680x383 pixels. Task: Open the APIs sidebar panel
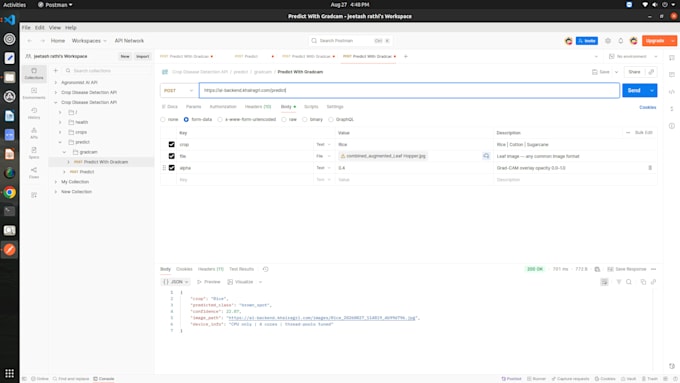tap(34, 133)
